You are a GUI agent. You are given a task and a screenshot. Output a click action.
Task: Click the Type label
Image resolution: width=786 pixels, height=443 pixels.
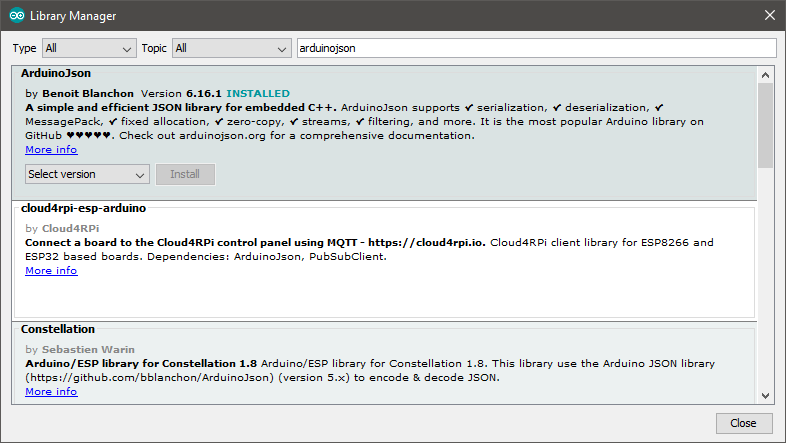tap(24, 48)
